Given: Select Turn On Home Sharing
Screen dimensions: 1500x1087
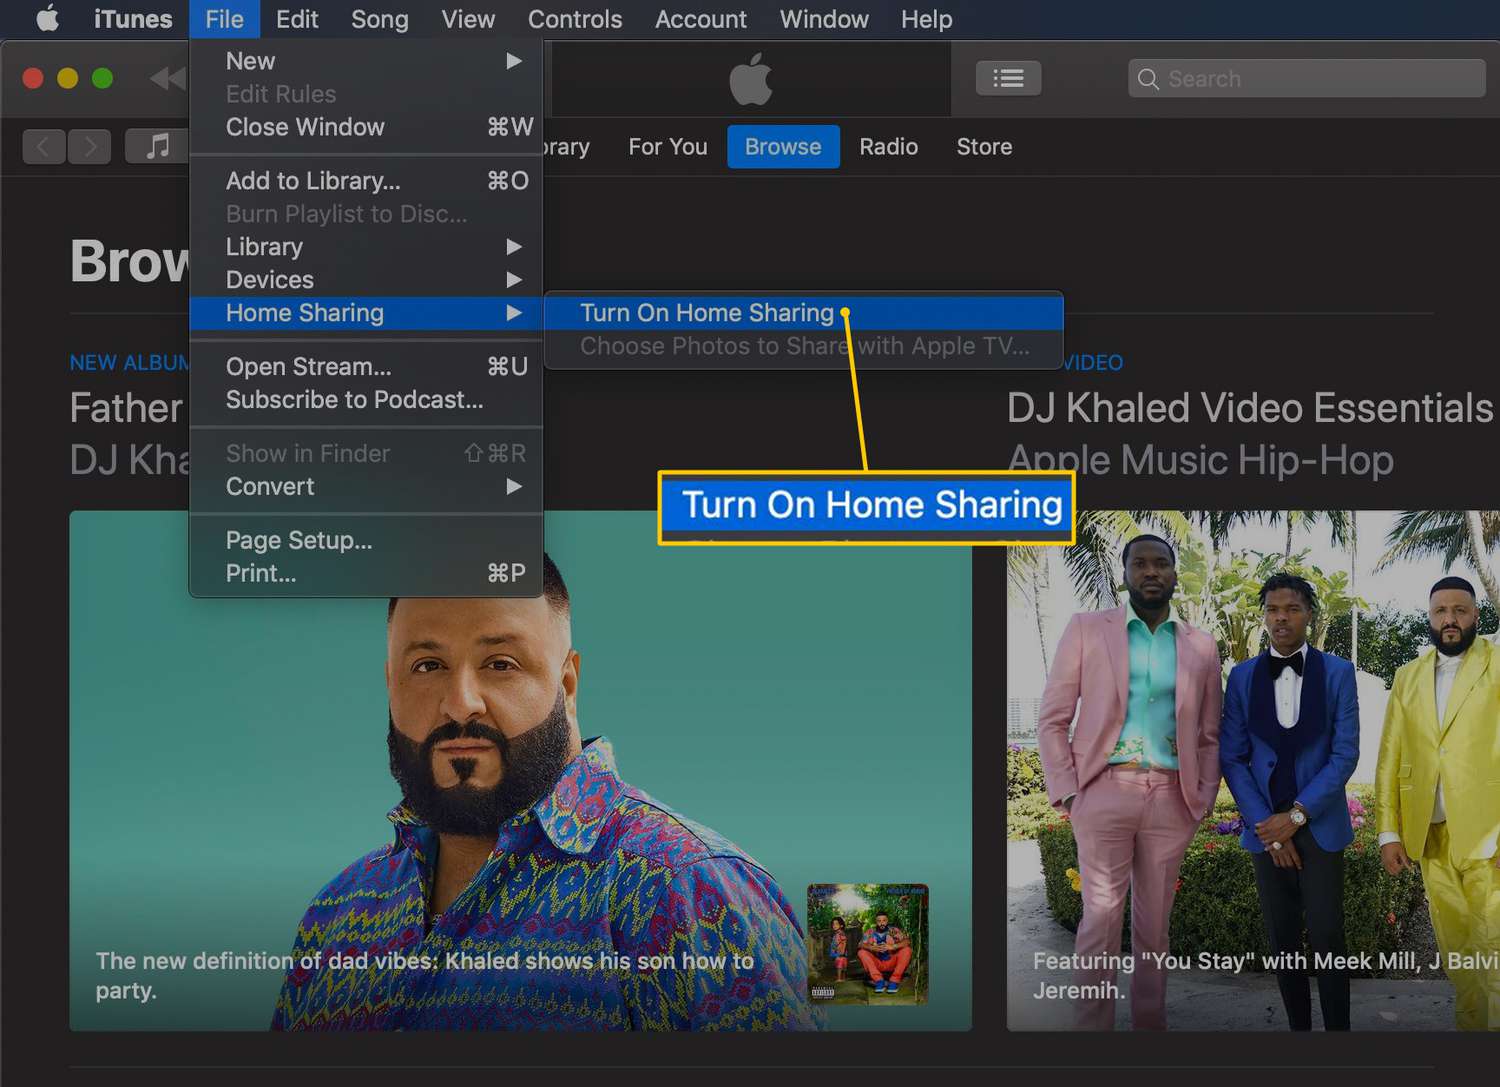Looking at the screenshot, I should [x=706, y=313].
